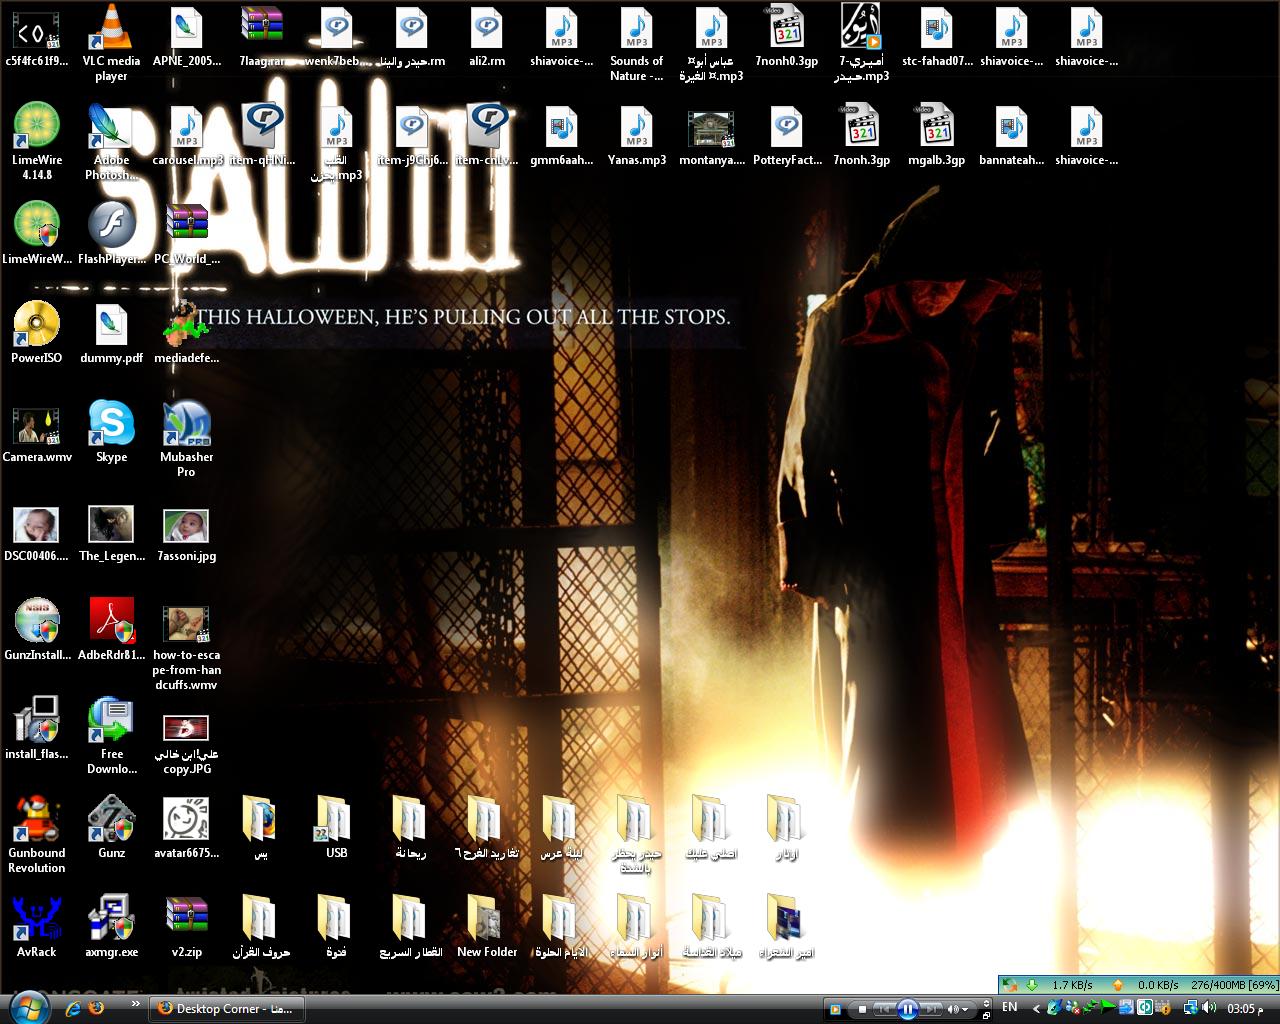Select the Camera.wmv video file
The height and width of the screenshot is (1024, 1280).
[37, 432]
